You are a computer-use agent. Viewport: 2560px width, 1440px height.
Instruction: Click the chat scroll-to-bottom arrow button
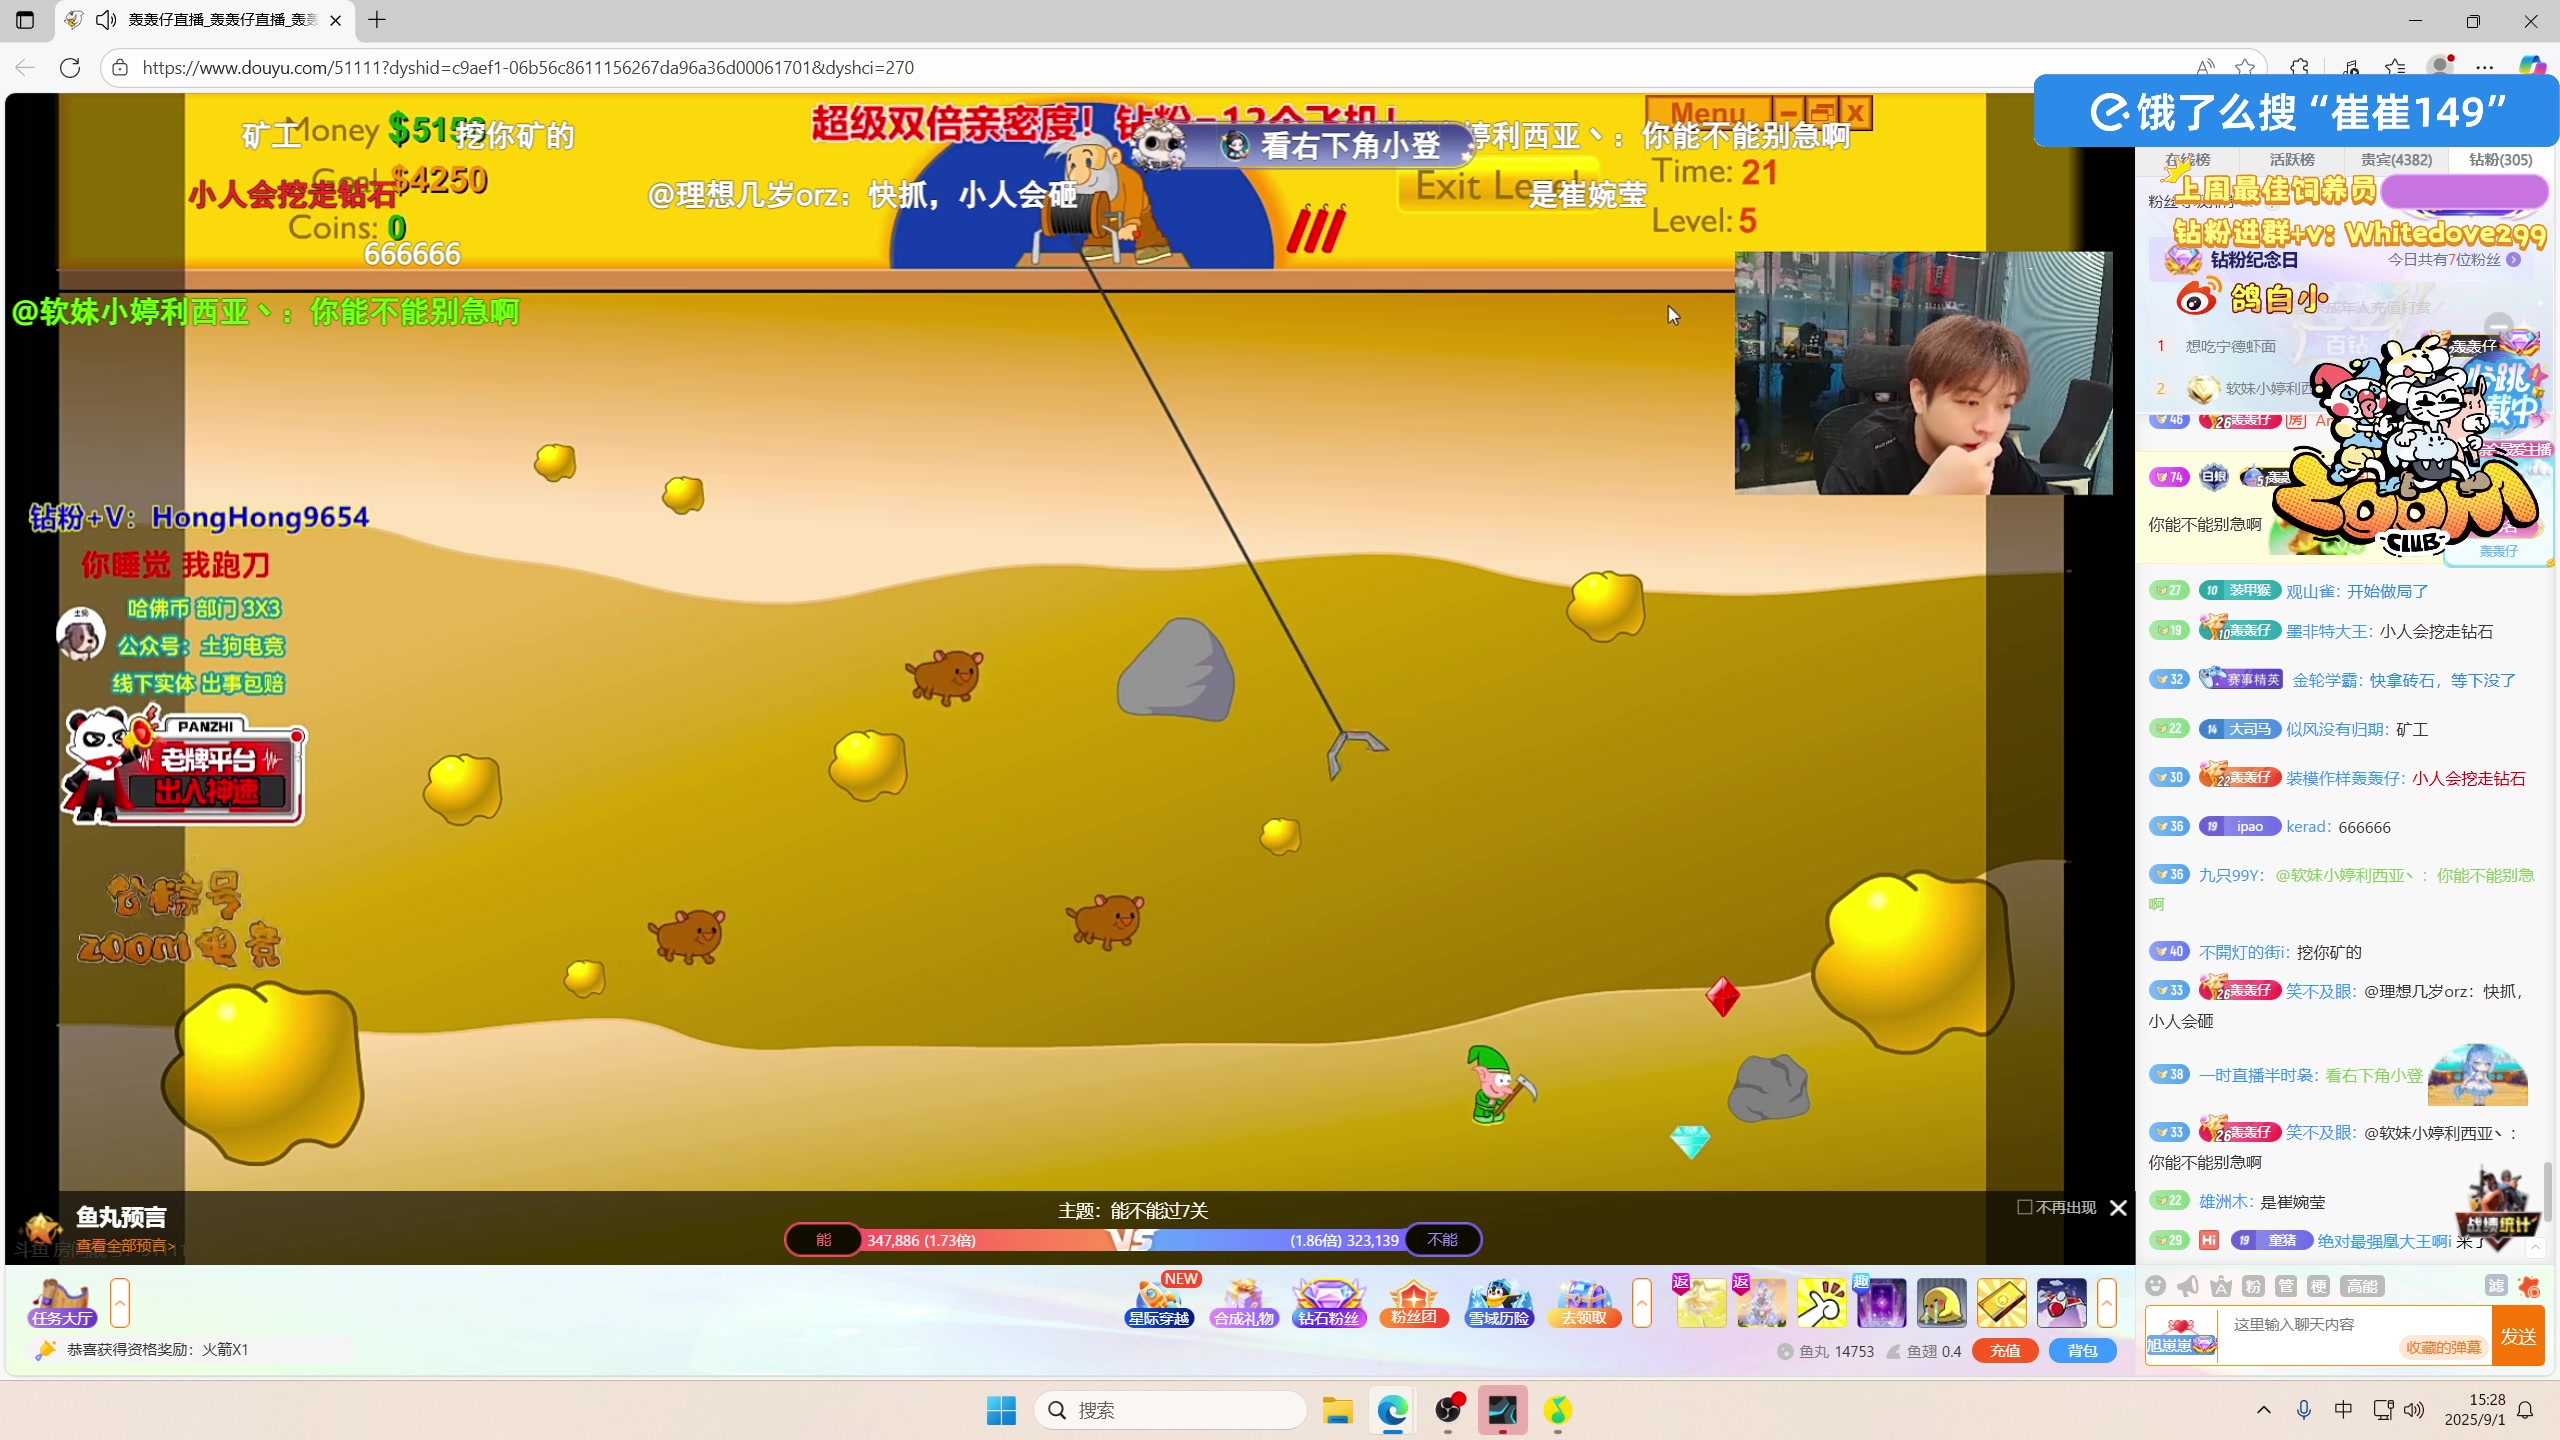2535,1248
